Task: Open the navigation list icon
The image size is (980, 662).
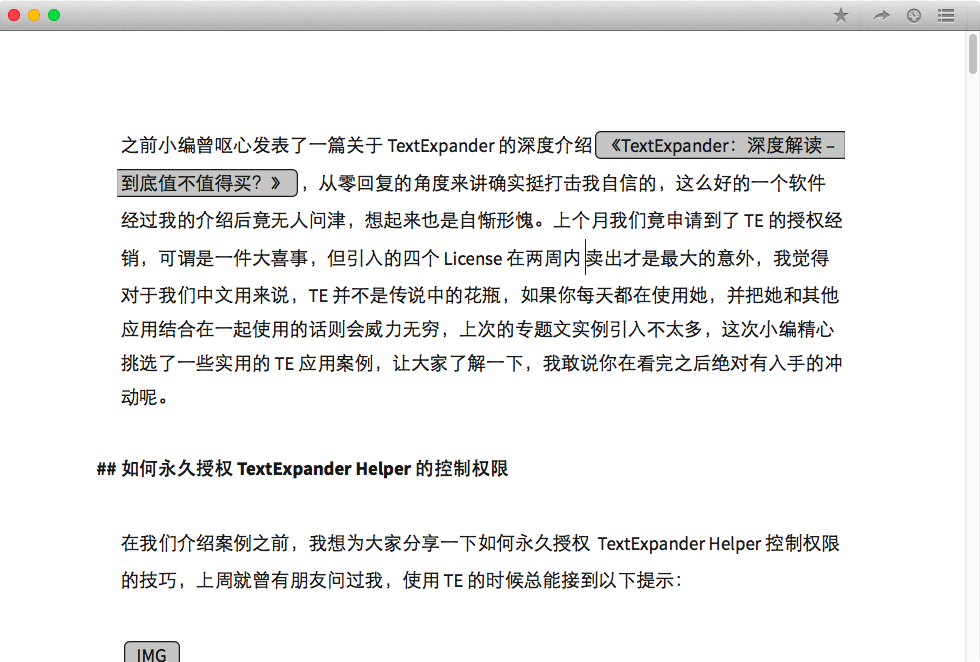Action: pos(946,16)
